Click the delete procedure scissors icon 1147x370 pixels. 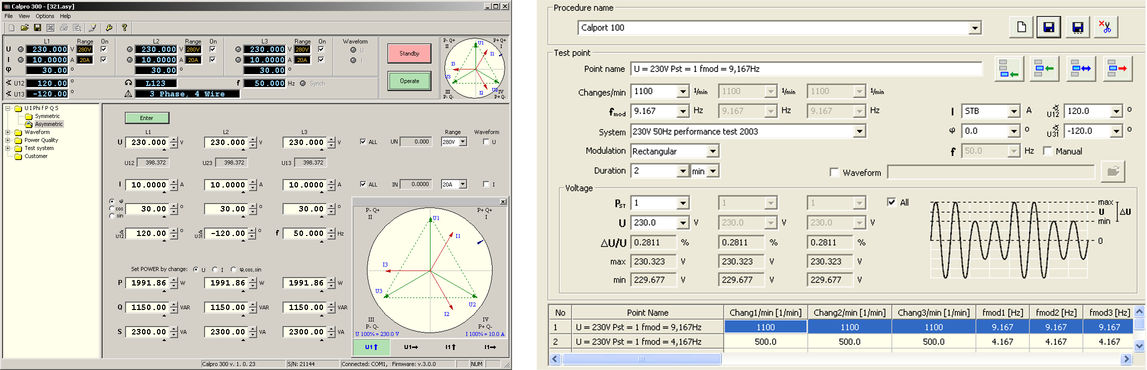[1106, 27]
